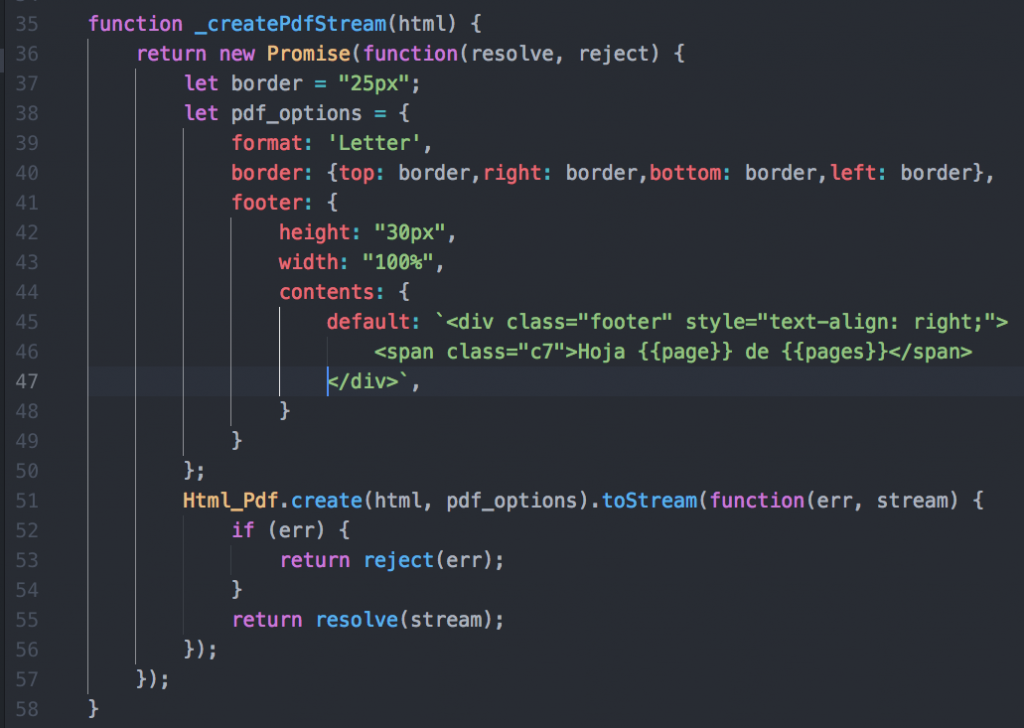
Task: Click the create method on line 51
Action: [326, 501]
